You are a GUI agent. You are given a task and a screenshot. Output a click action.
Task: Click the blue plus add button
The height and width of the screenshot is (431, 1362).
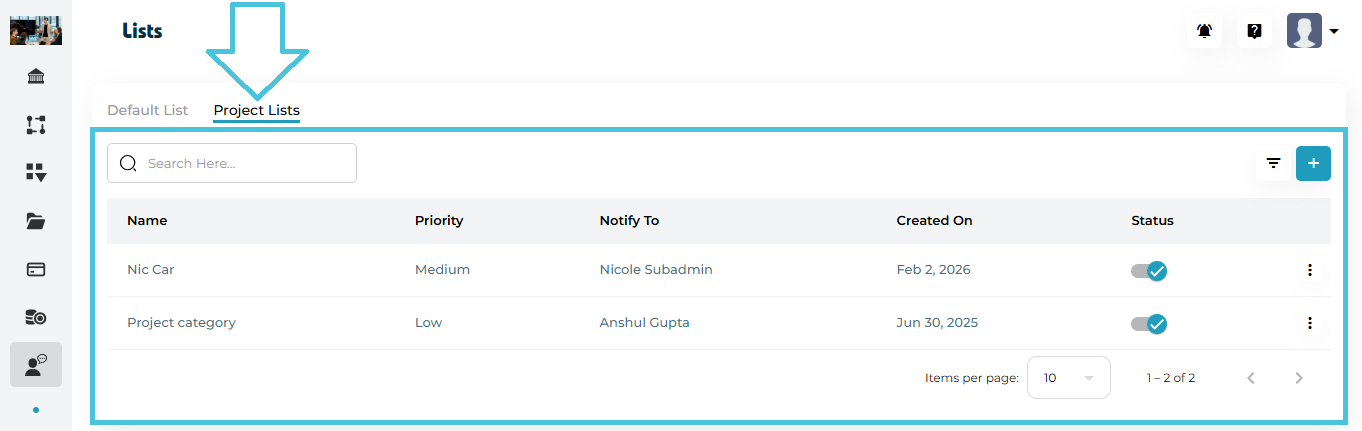point(1313,163)
